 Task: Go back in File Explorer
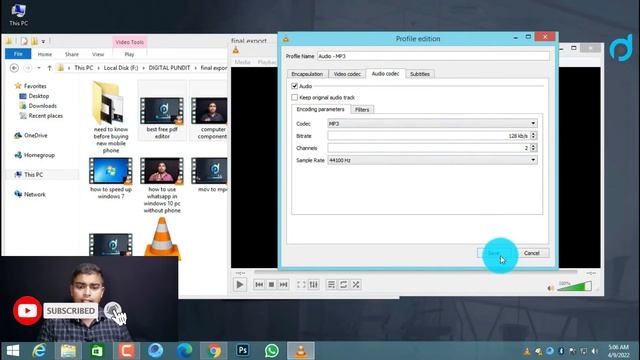(x=14, y=68)
